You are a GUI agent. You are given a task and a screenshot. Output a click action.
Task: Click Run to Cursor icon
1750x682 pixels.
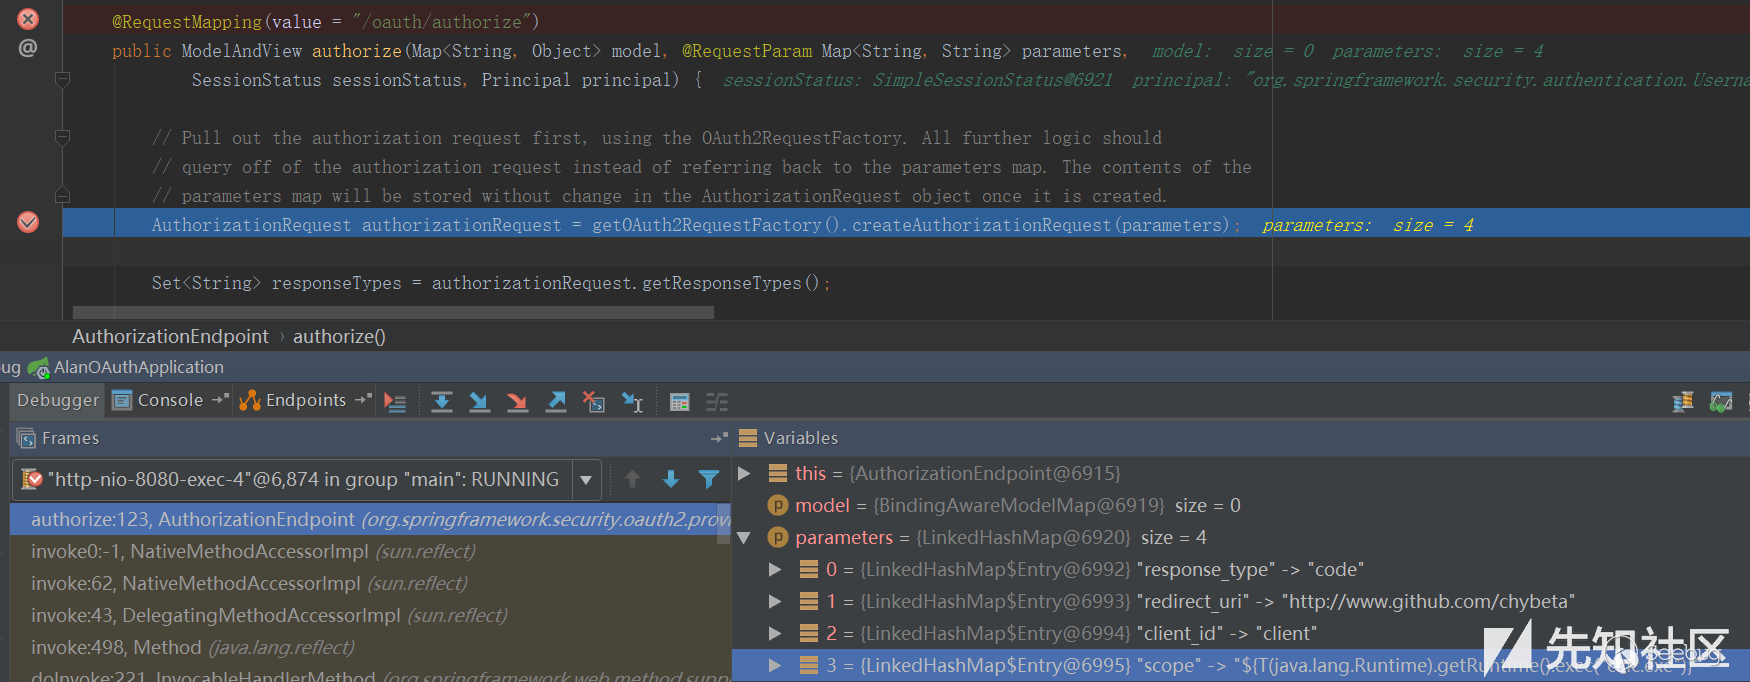click(632, 402)
